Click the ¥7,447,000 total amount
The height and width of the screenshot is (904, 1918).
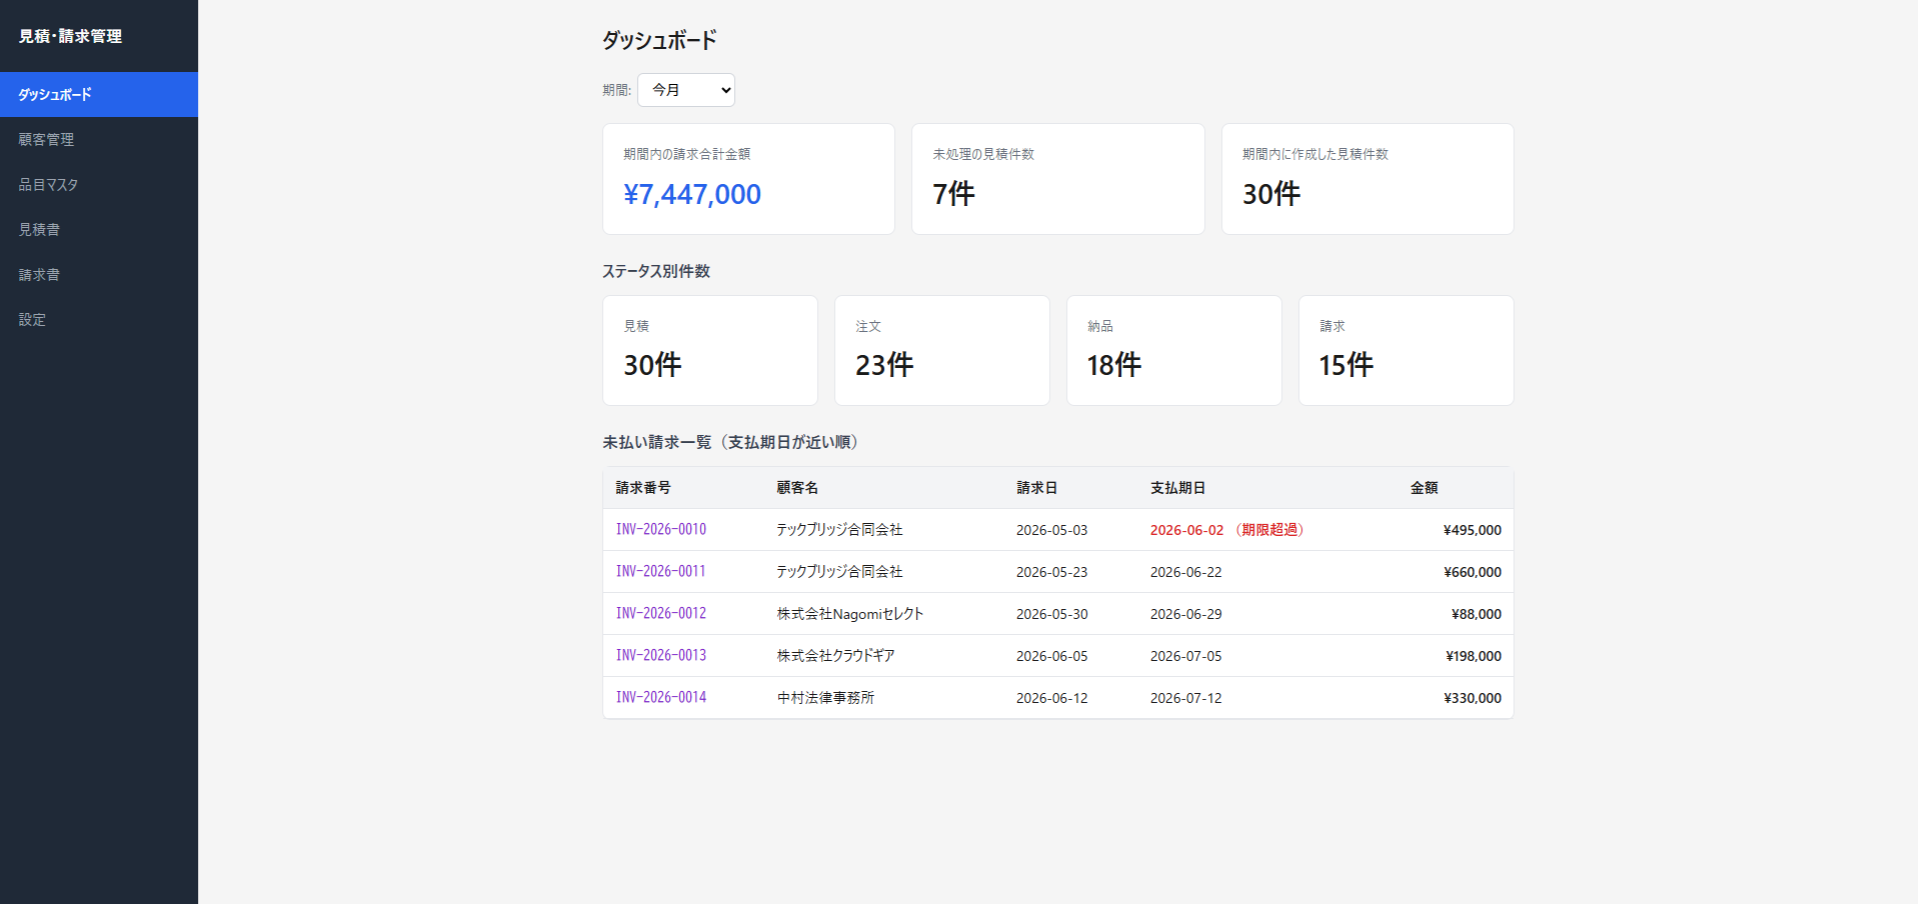692,194
